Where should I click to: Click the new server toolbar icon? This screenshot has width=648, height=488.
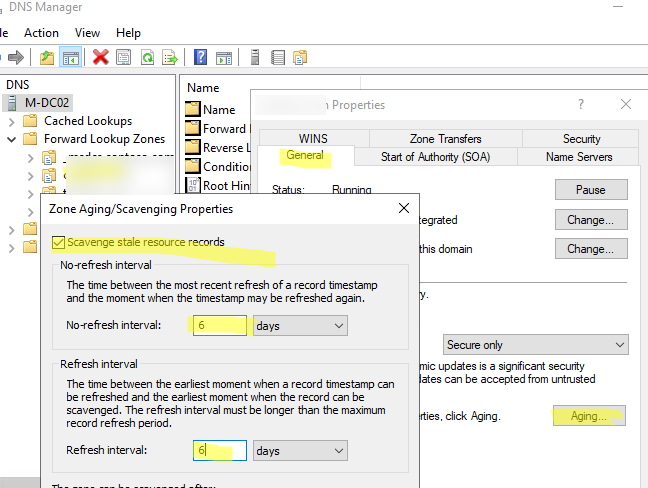[255, 57]
